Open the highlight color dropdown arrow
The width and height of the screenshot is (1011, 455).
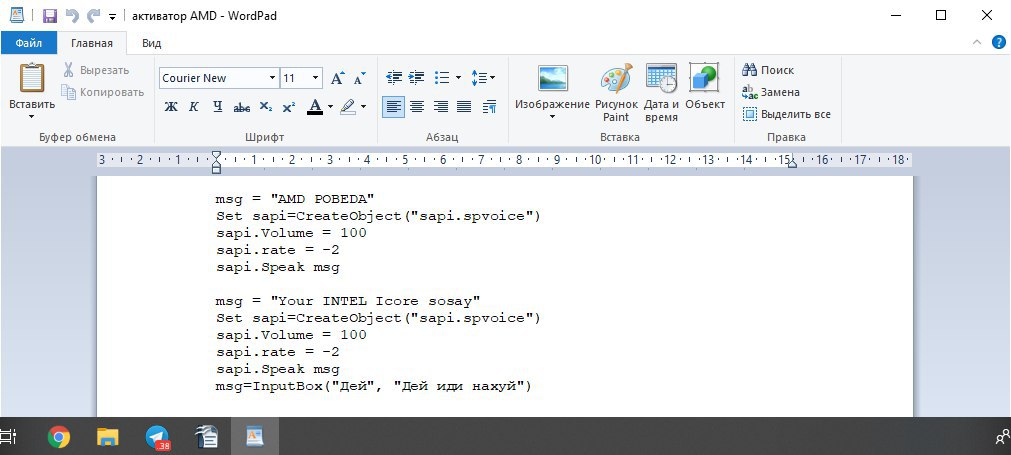click(363, 107)
